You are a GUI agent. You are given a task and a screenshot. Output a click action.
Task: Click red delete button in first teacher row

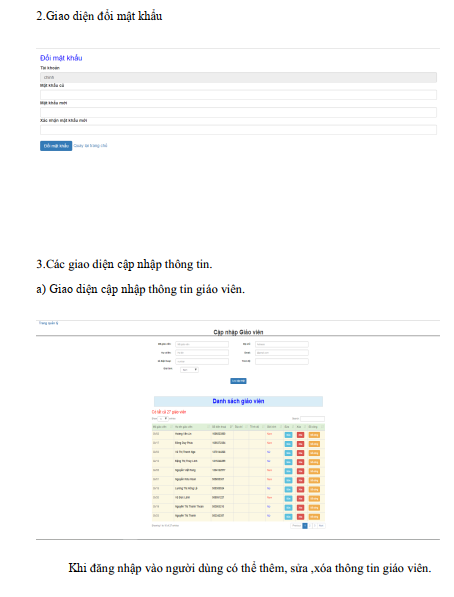point(301,435)
